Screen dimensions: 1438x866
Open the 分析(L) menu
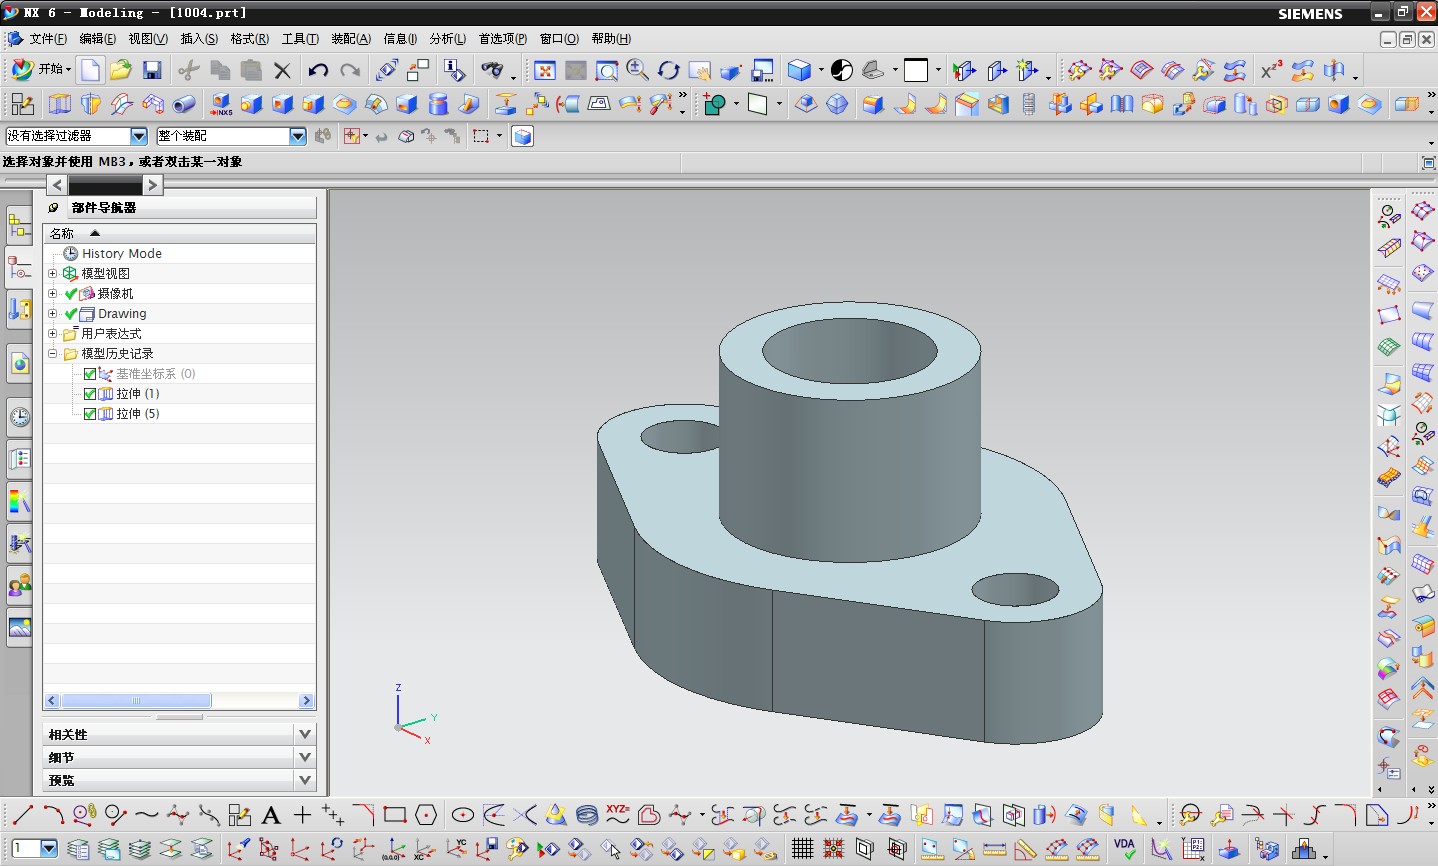(448, 39)
